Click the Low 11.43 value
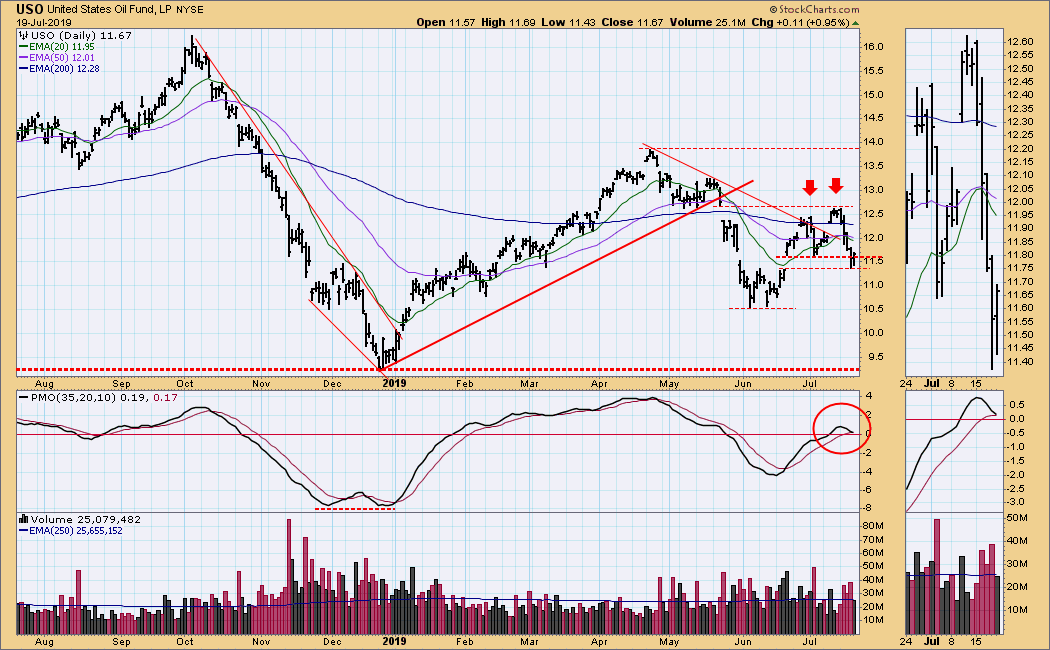This screenshot has width=1050, height=650. pos(568,22)
